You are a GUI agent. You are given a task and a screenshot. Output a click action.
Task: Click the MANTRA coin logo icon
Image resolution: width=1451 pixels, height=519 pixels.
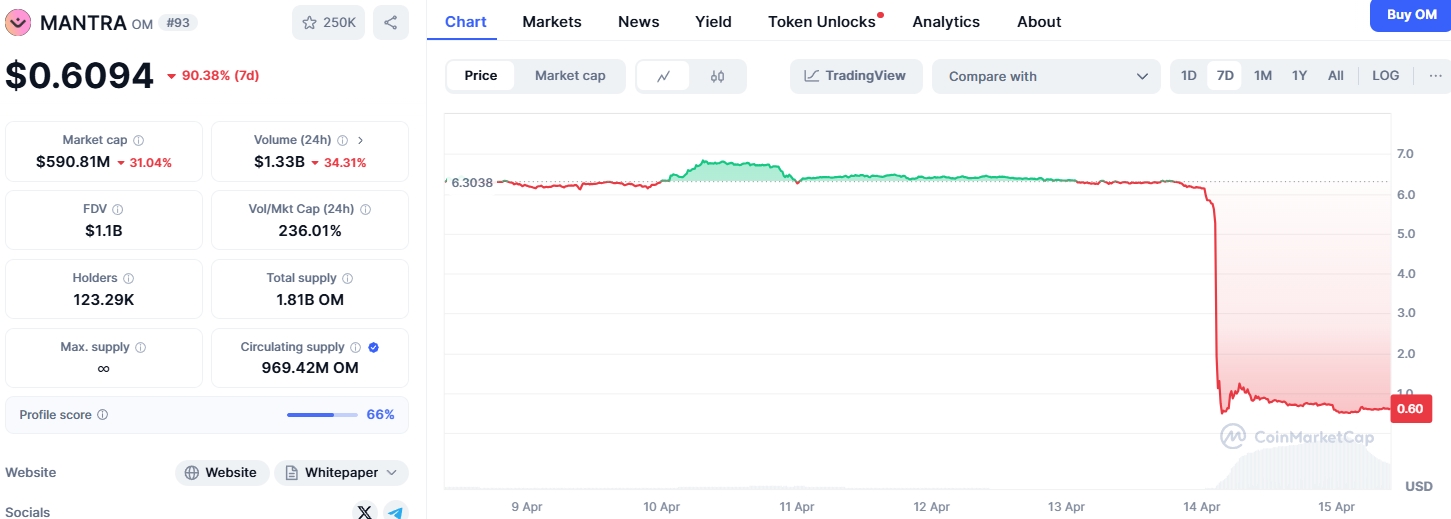tap(18, 22)
